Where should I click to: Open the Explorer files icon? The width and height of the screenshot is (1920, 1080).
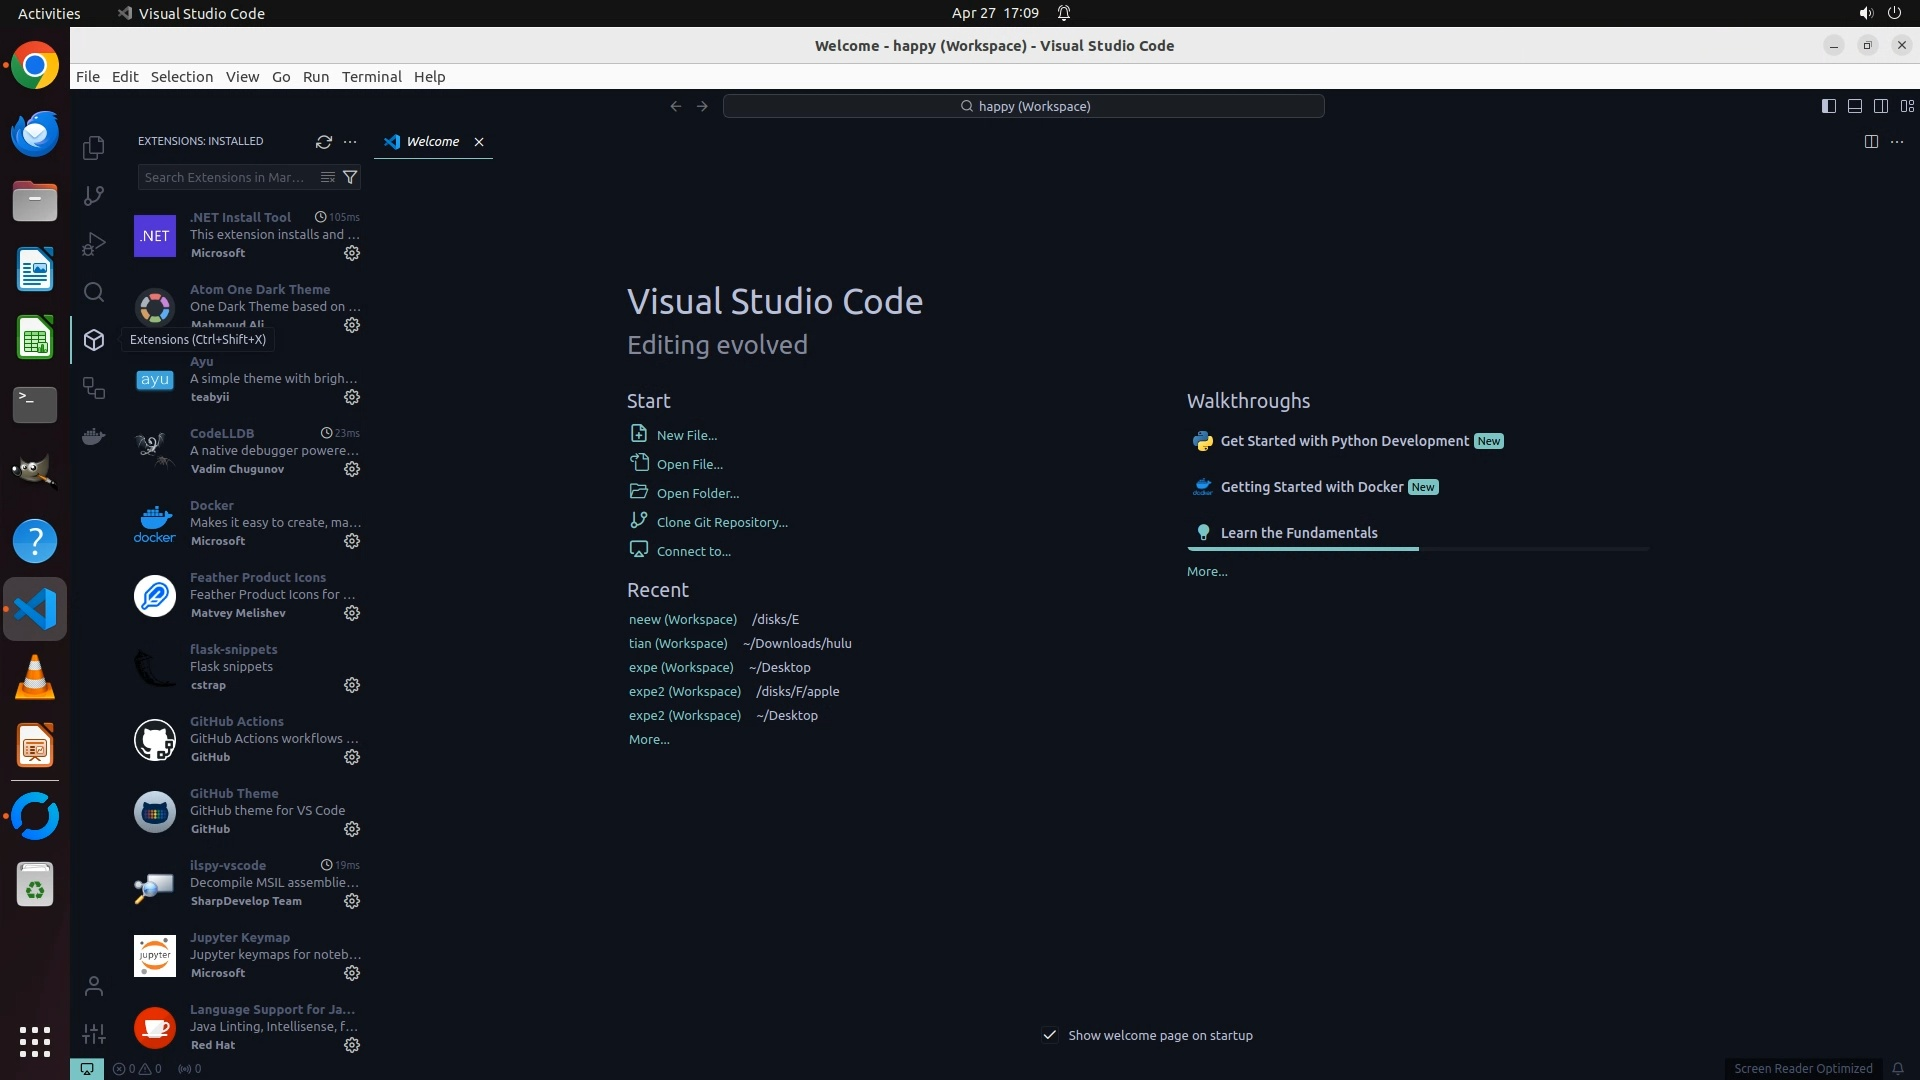pos(94,148)
